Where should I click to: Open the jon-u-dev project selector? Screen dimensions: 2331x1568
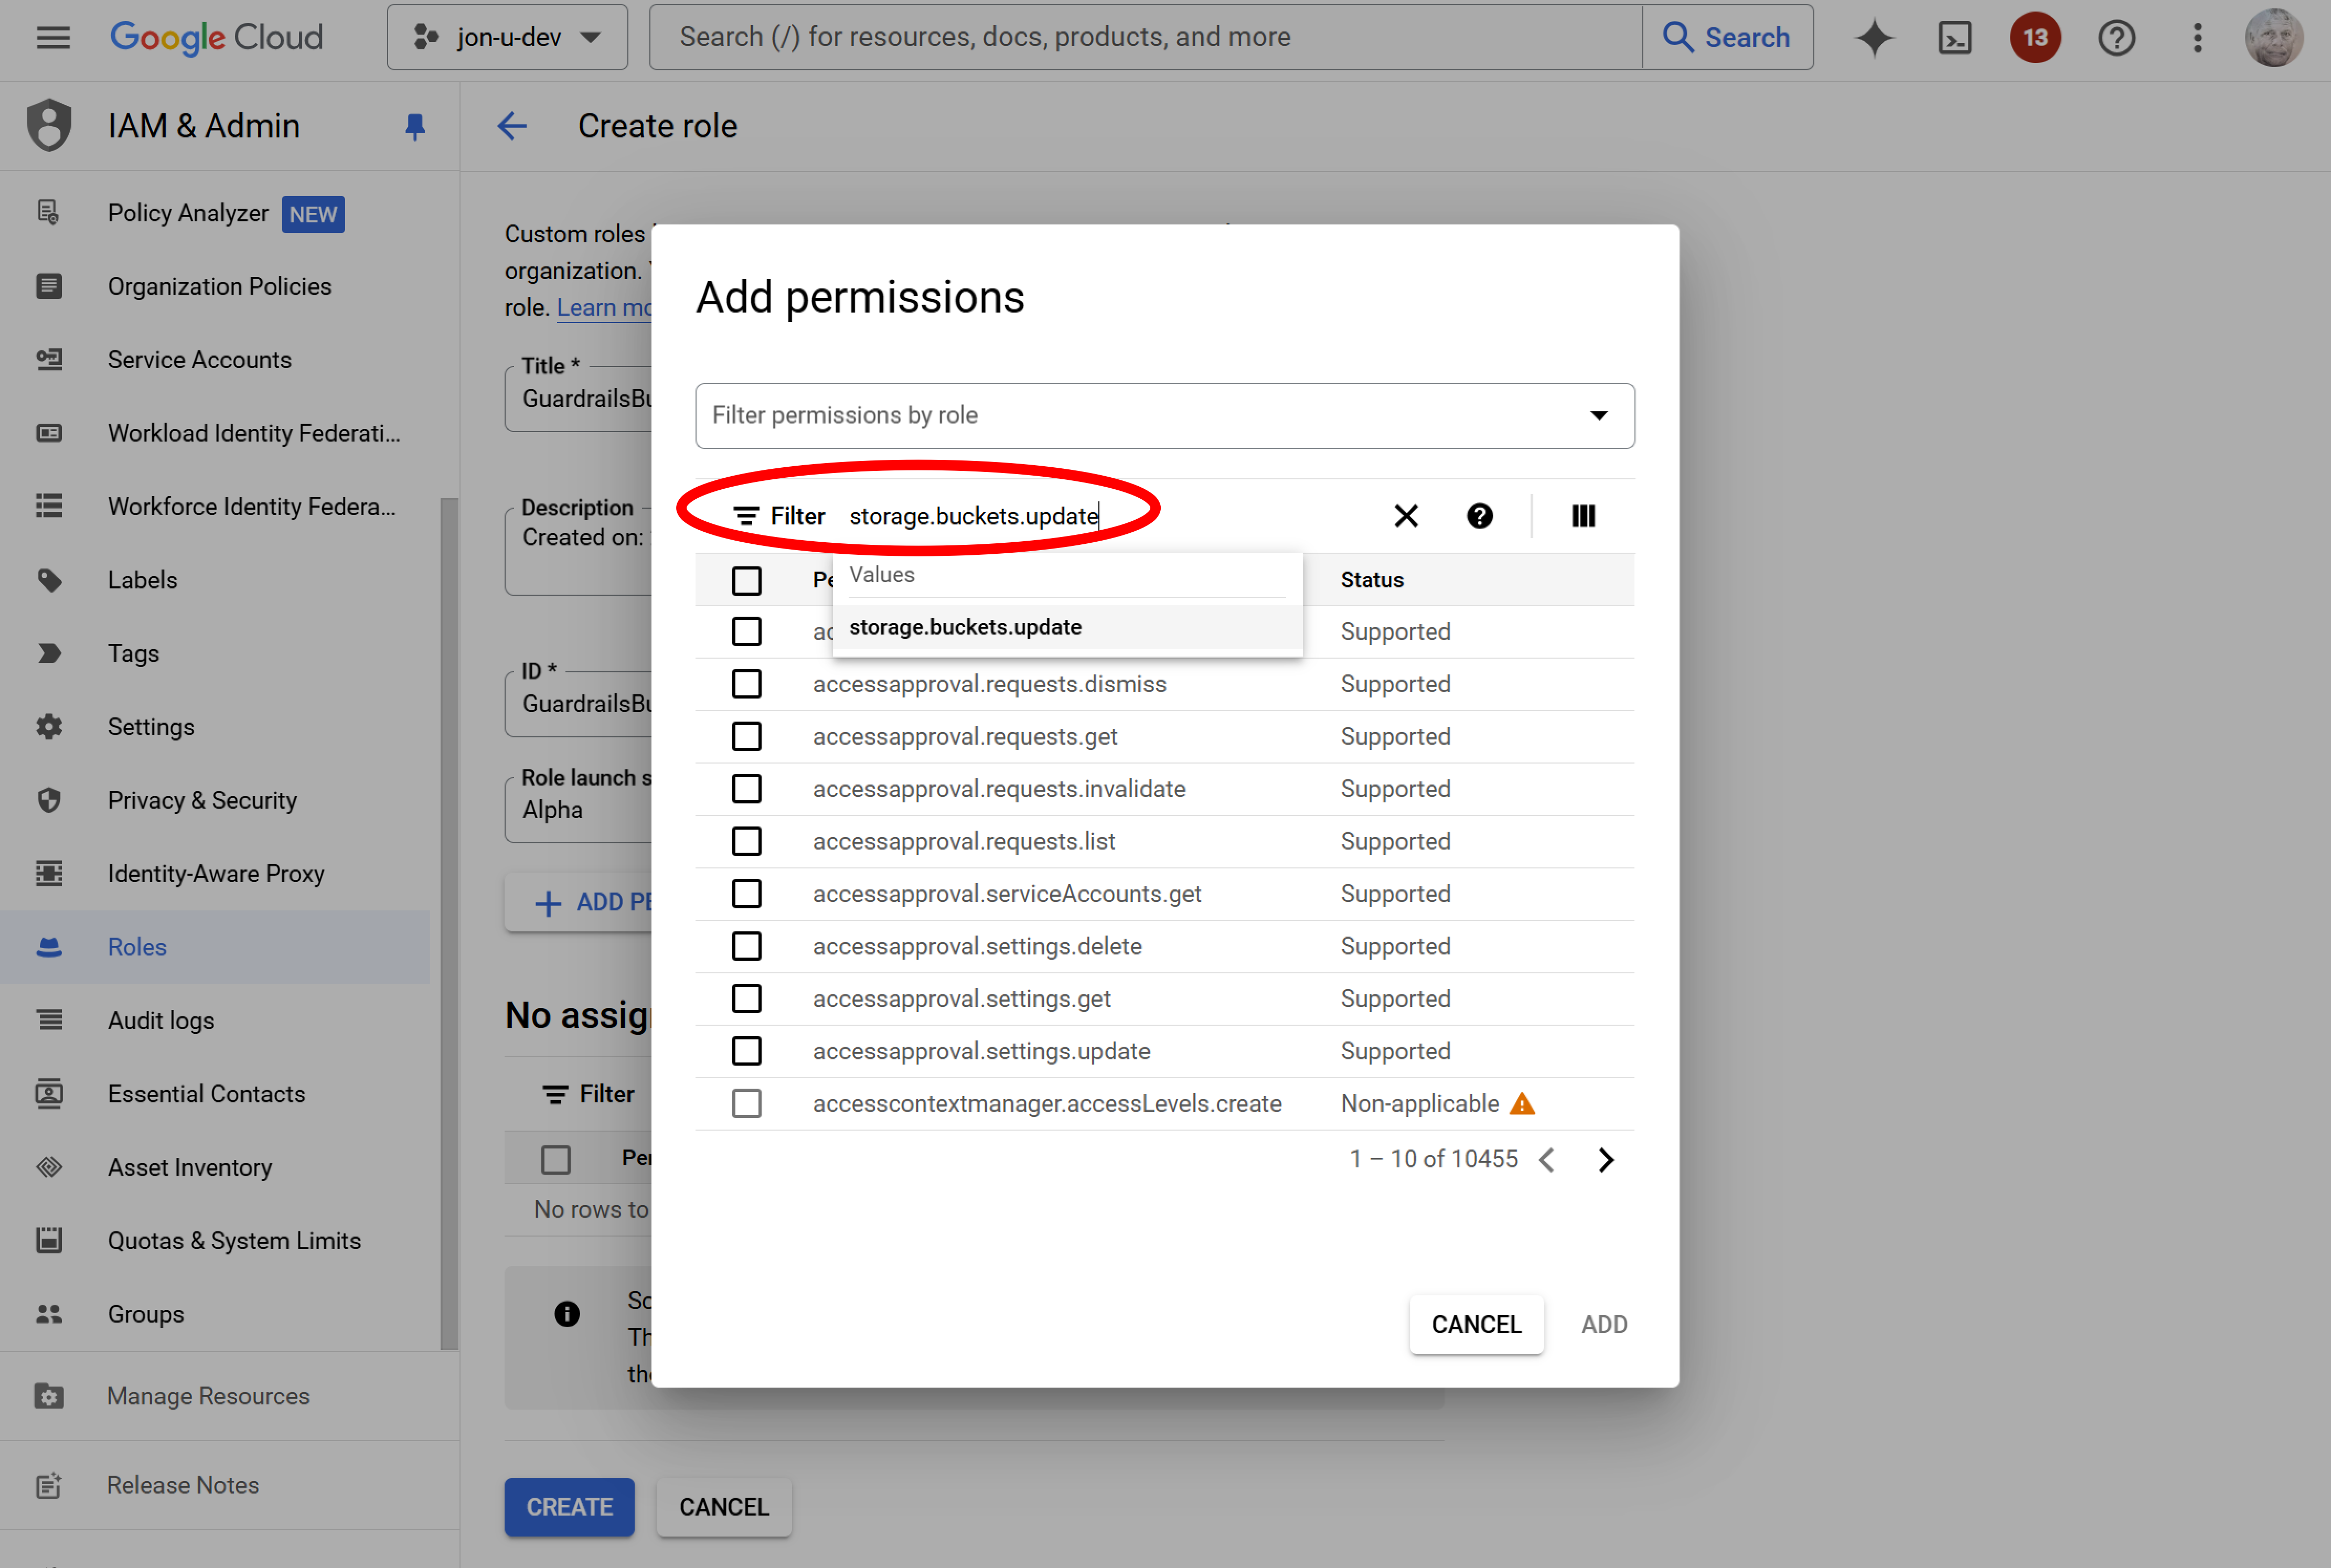(507, 38)
